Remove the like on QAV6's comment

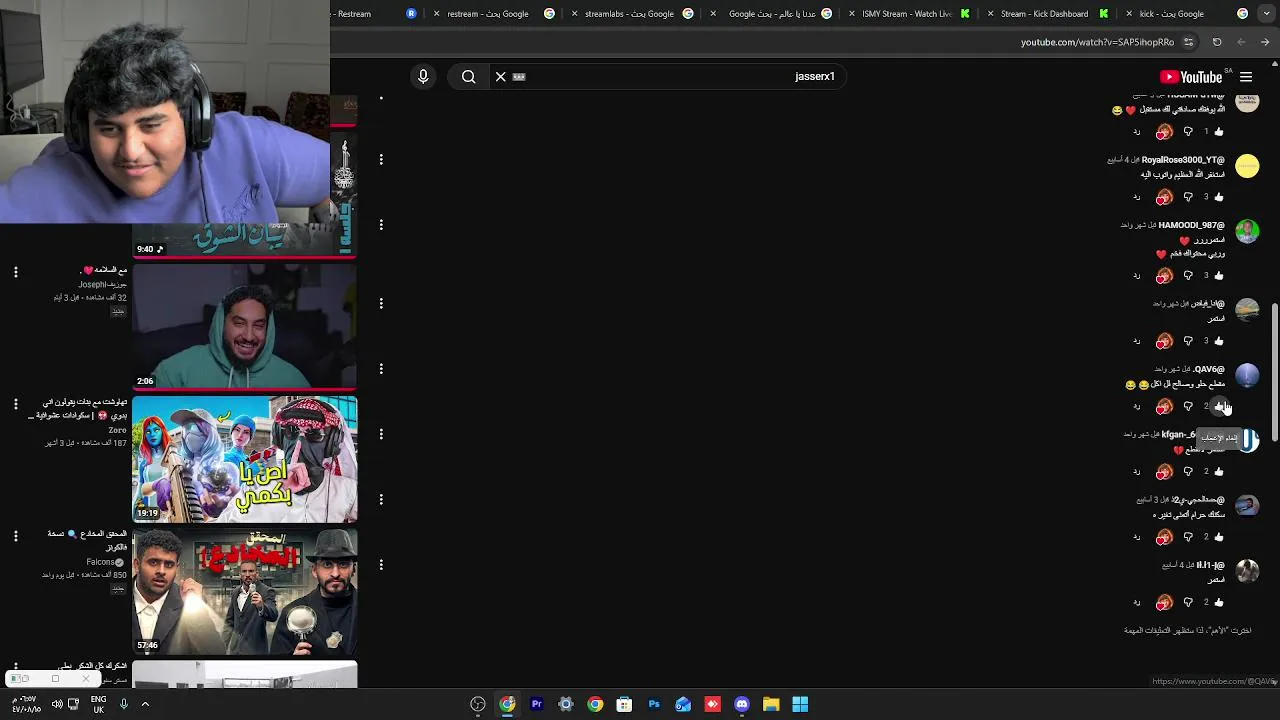point(1218,406)
